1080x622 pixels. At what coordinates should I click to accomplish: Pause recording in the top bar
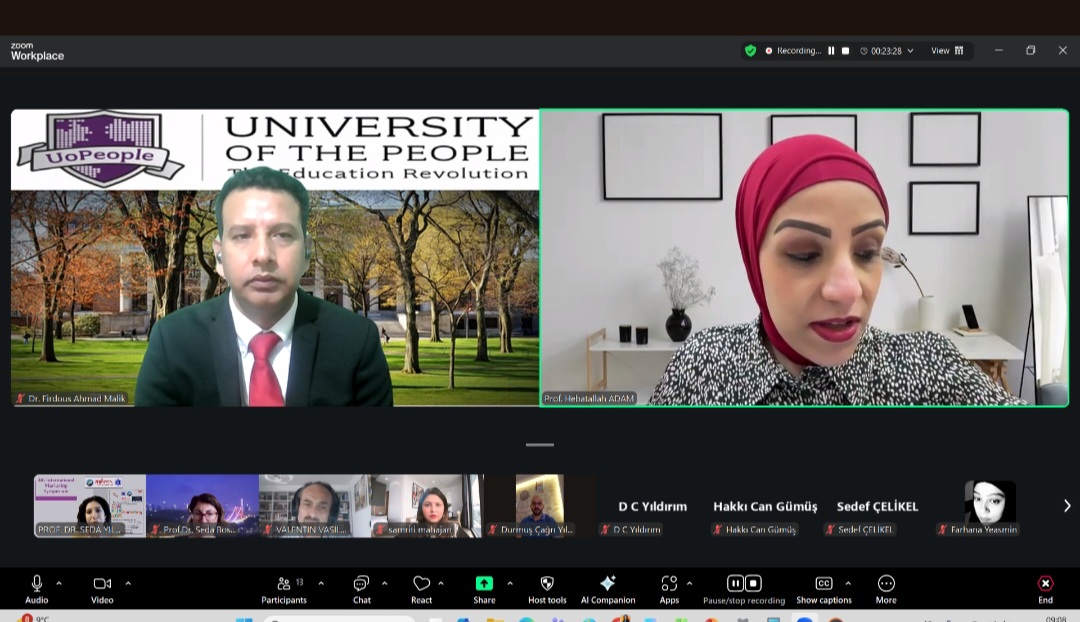(831, 51)
